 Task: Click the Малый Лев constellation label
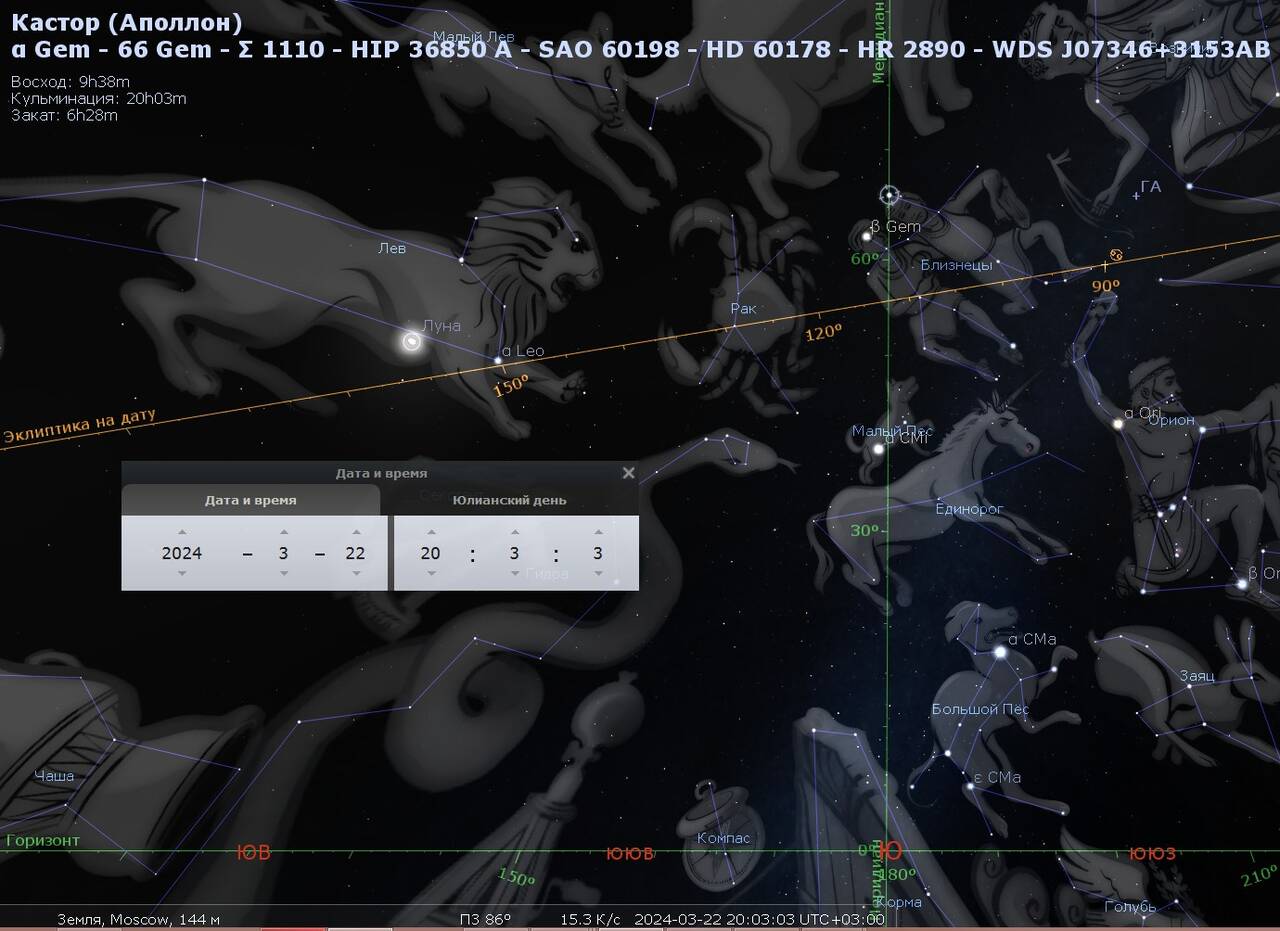pyautogui.click(x=473, y=37)
